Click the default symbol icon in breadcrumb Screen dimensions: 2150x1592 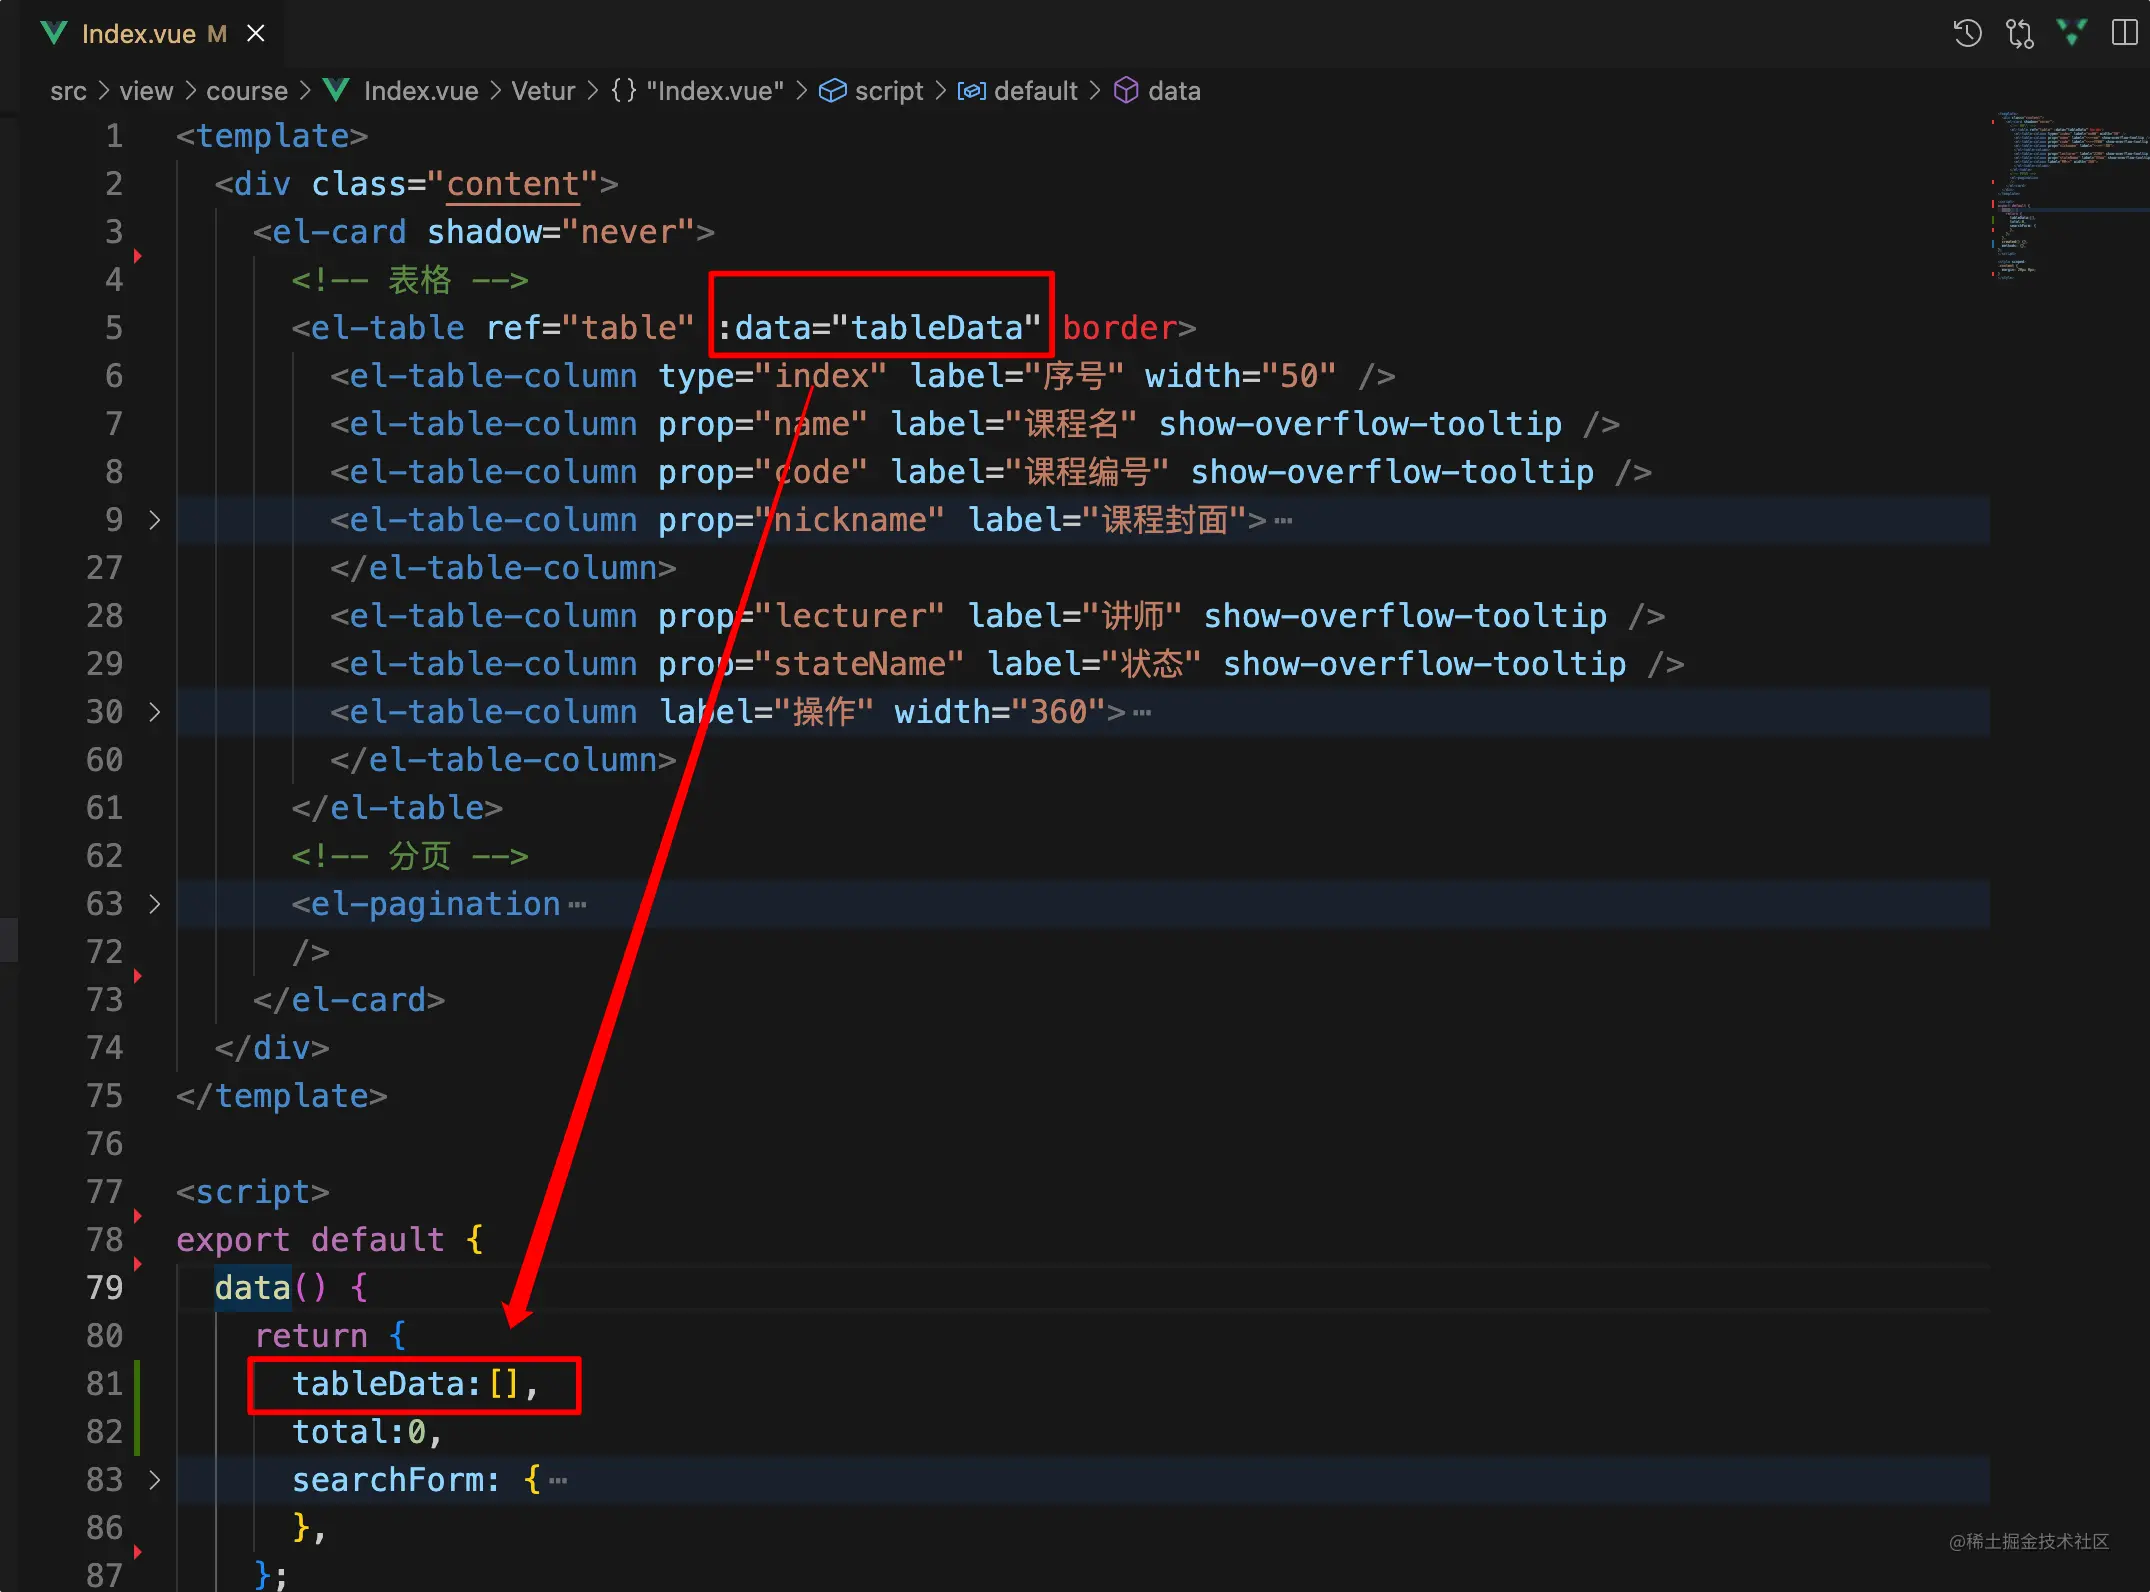point(971,91)
